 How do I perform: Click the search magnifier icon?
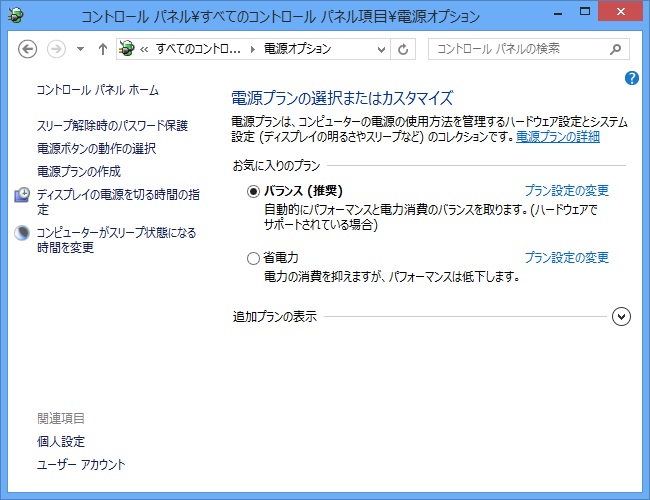pyautogui.click(x=619, y=48)
